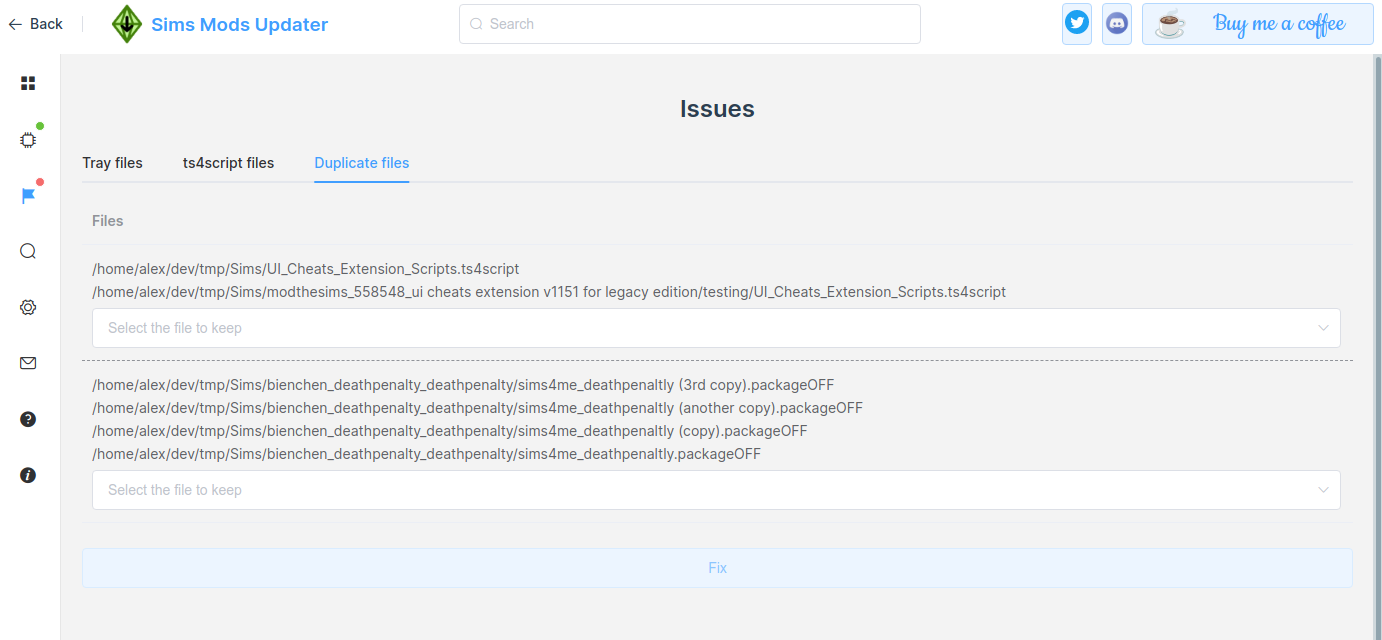Go back using the Back button
1382x640 pixels.
(x=36, y=24)
